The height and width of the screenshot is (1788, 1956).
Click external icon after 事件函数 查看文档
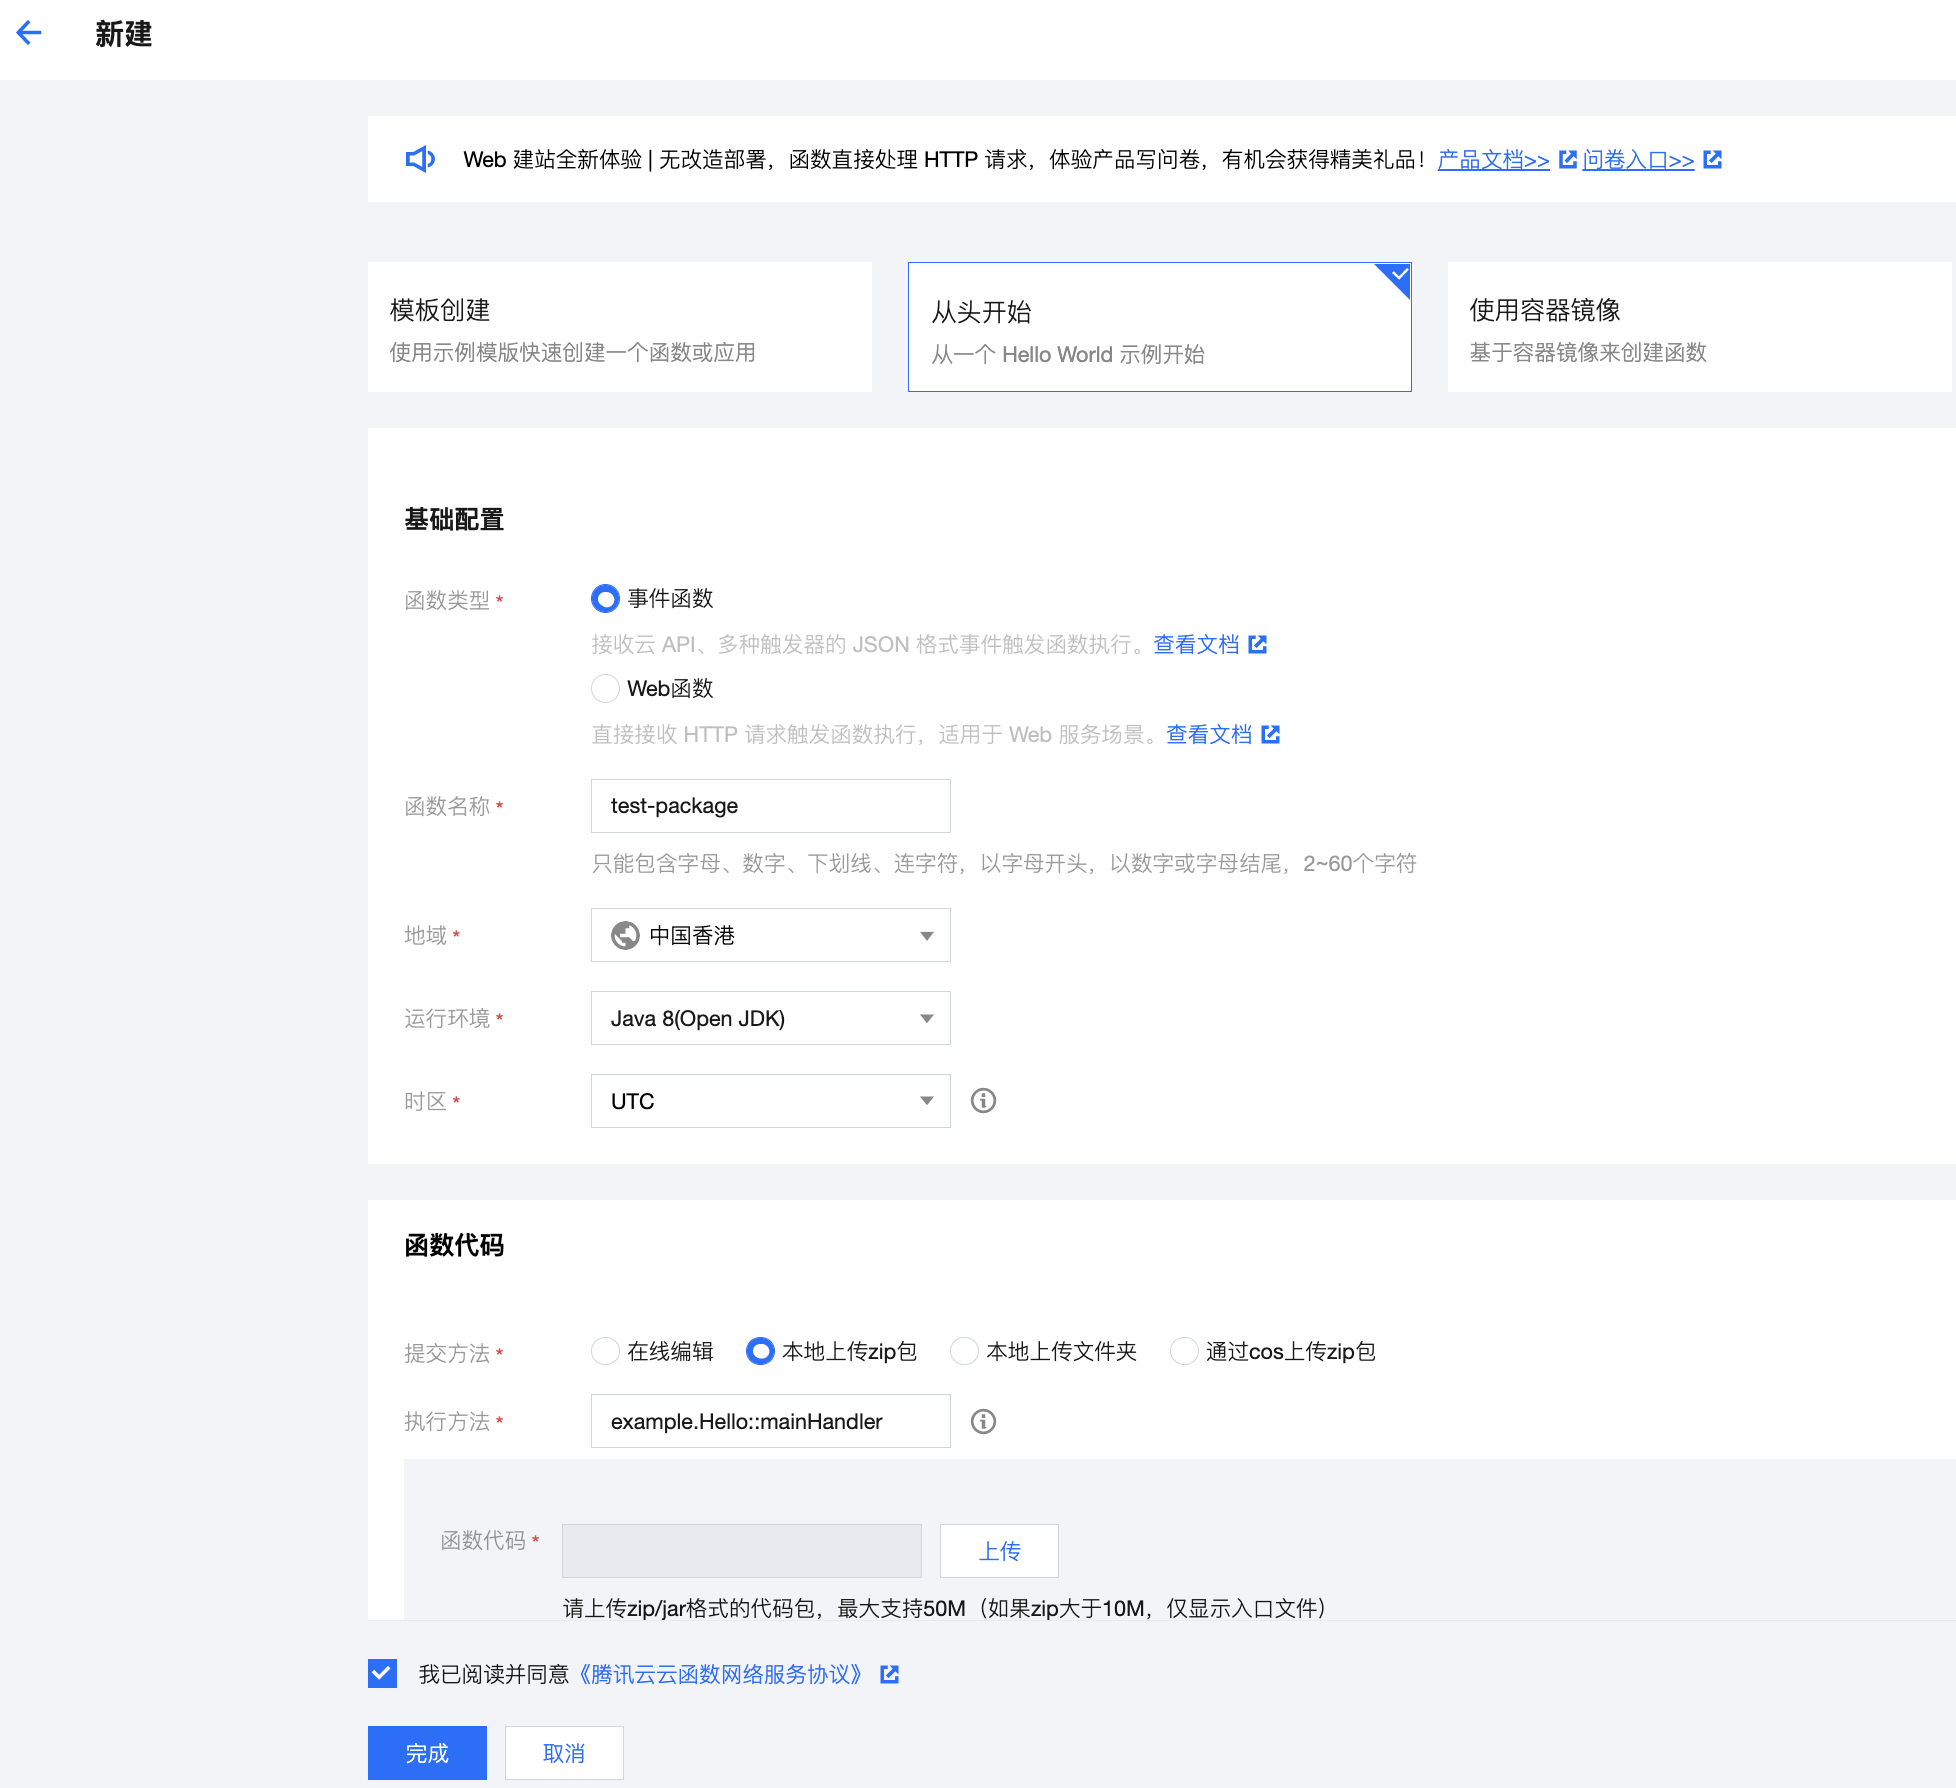click(x=1258, y=645)
